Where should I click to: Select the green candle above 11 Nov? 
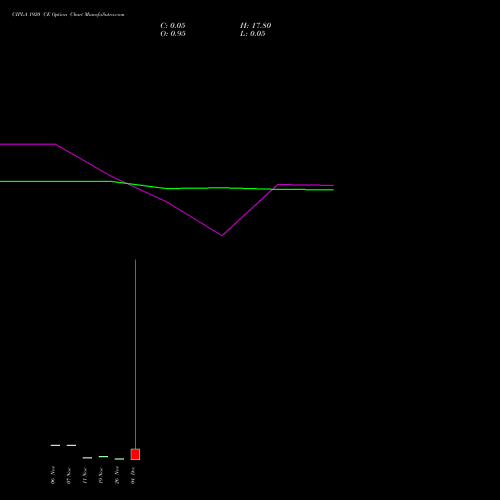[87, 458]
